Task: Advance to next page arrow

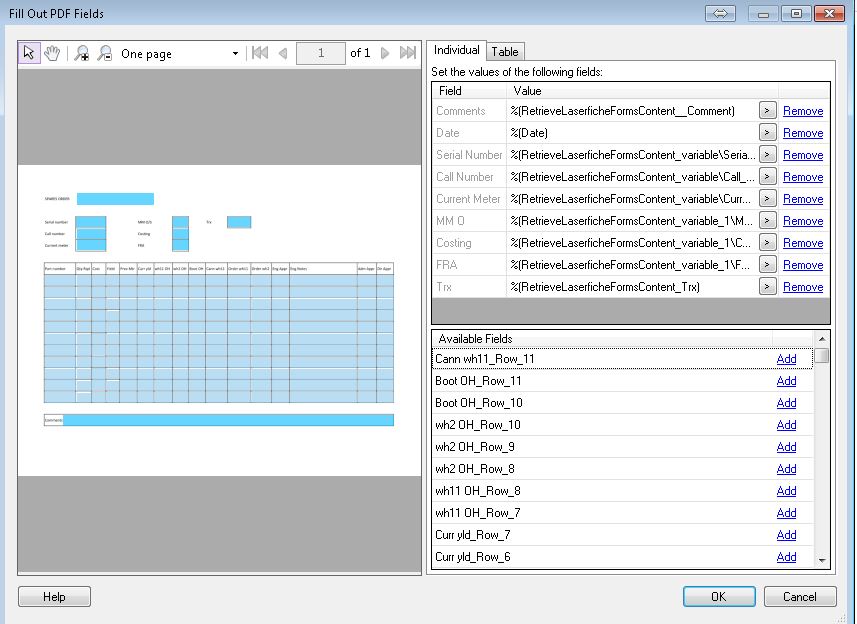Action: pos(385,53)
